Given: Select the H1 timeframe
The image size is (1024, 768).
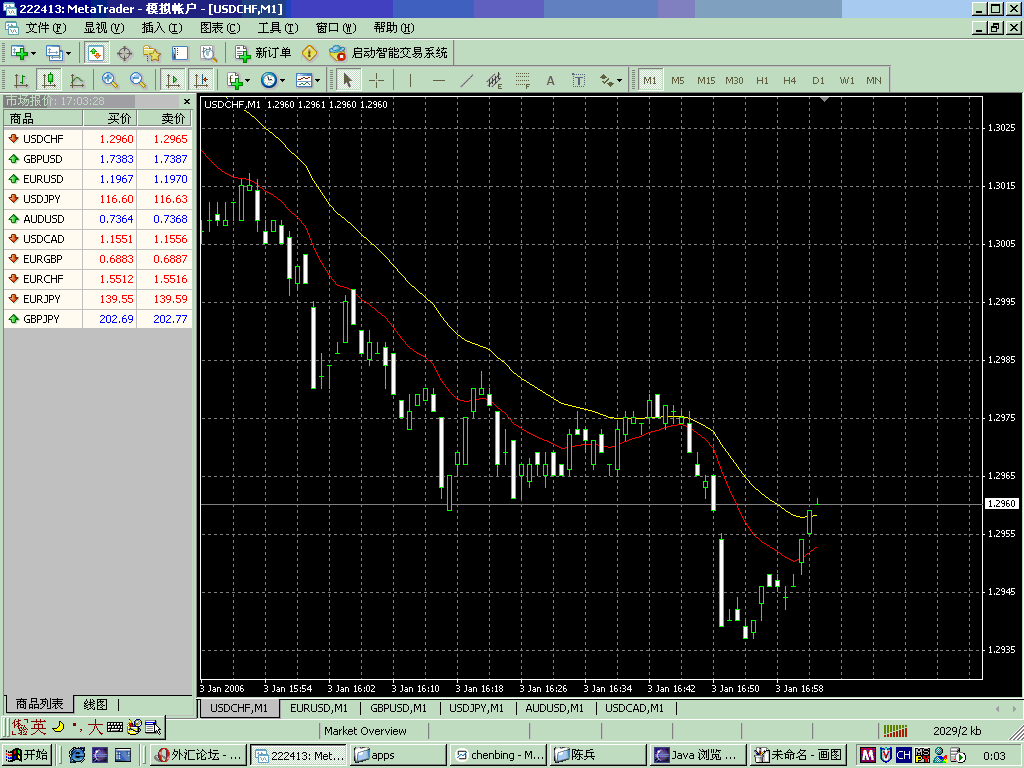Looking at the screenshot, I should point(762,79).
